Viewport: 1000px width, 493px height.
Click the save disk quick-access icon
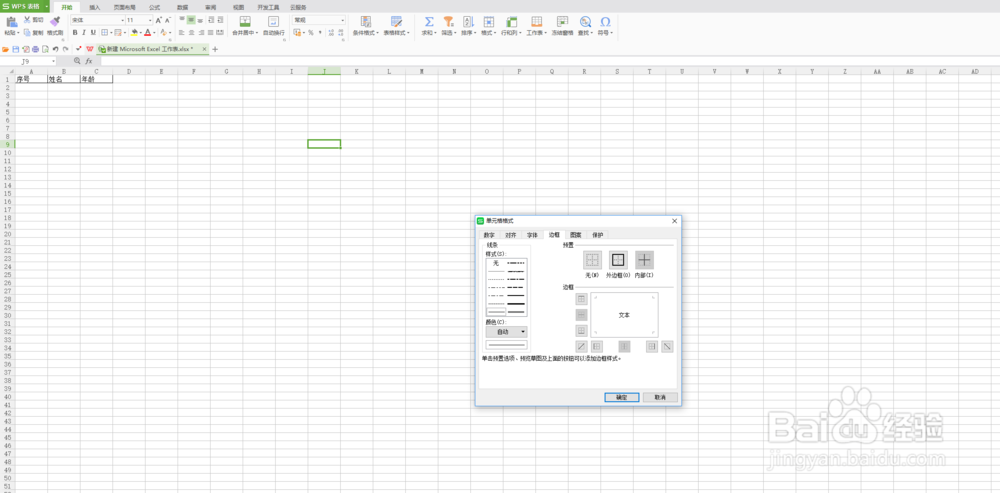[x=16, y=49]
